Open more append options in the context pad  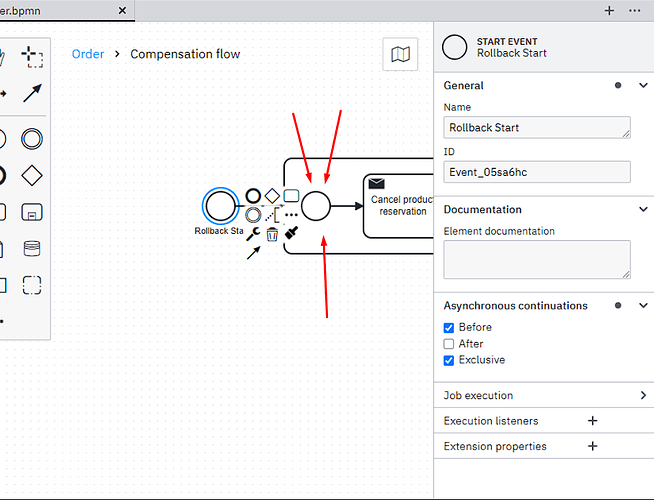pos(291,215)
